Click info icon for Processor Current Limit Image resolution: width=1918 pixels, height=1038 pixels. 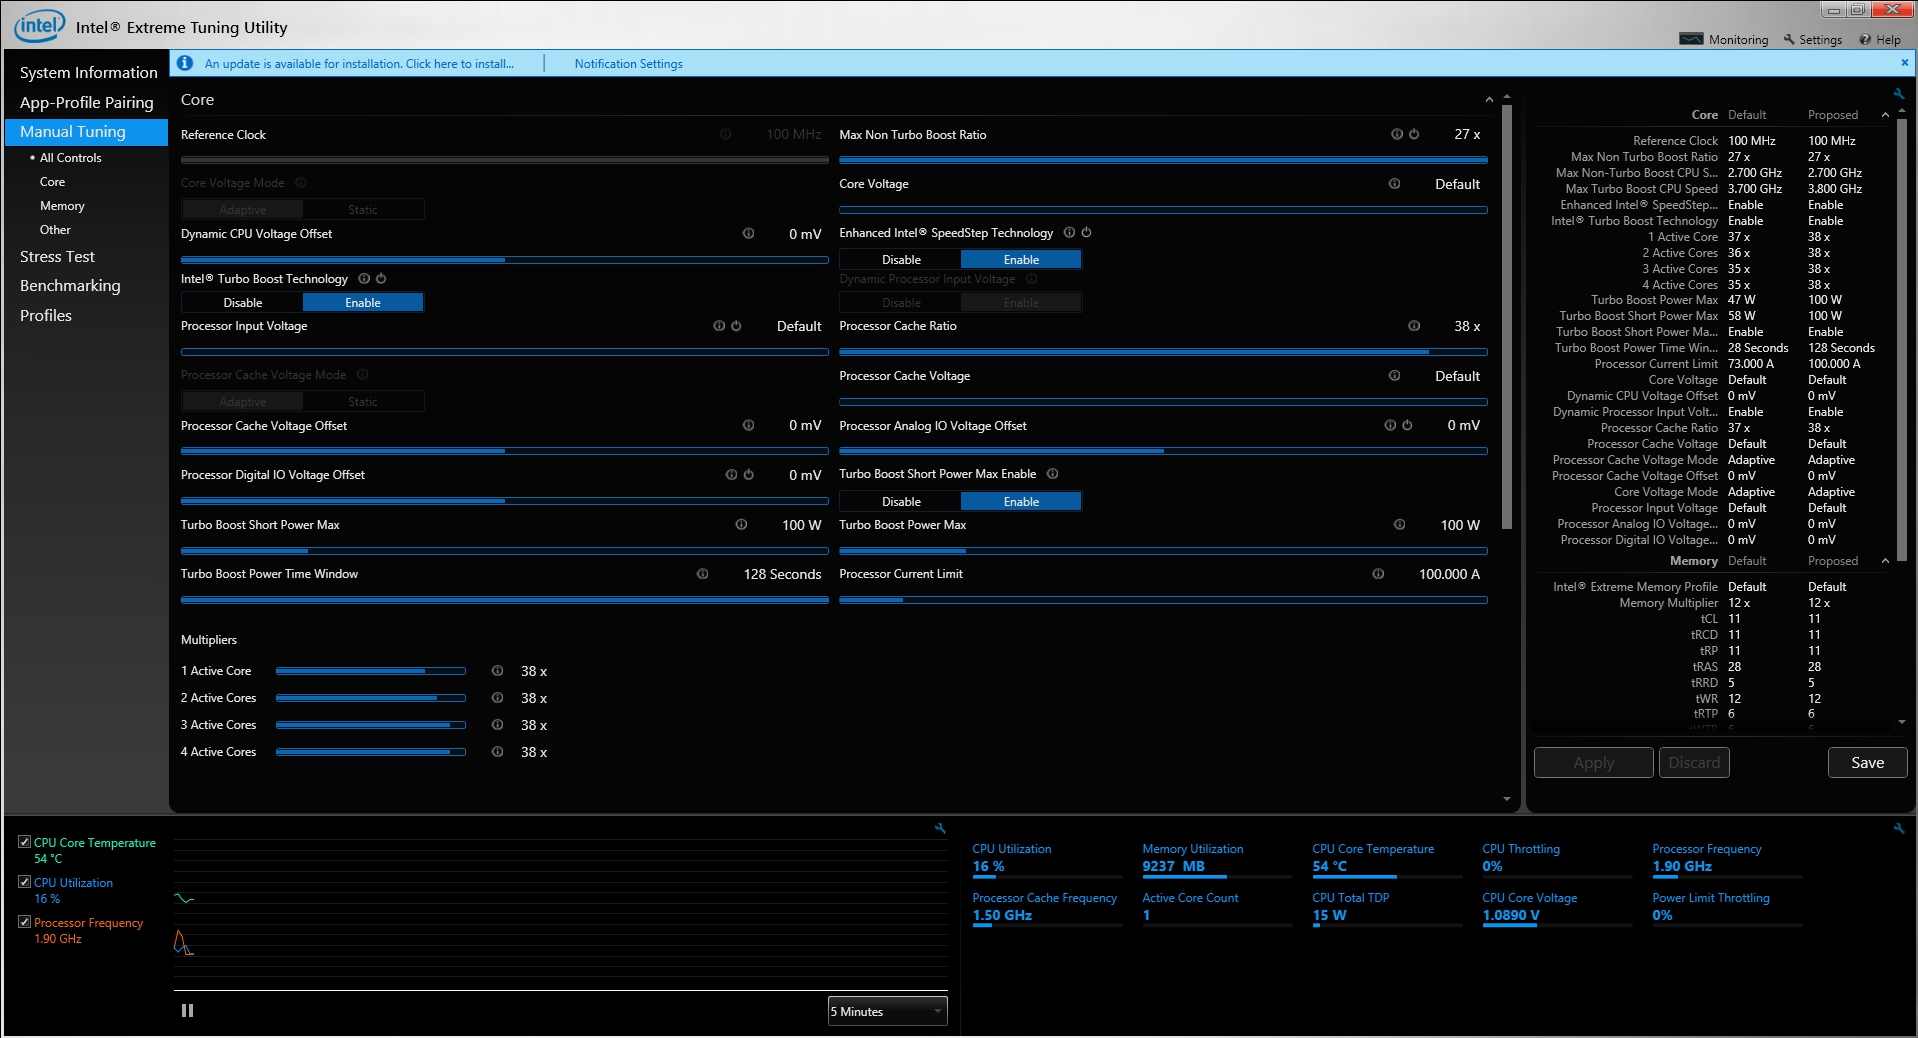coord(1378,573)
